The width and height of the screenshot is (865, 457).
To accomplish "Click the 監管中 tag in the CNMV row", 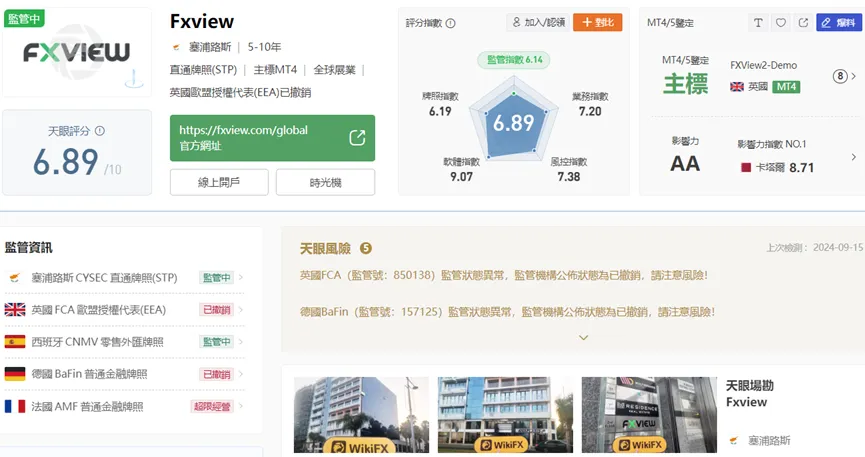I will click(x=217, y=342).
